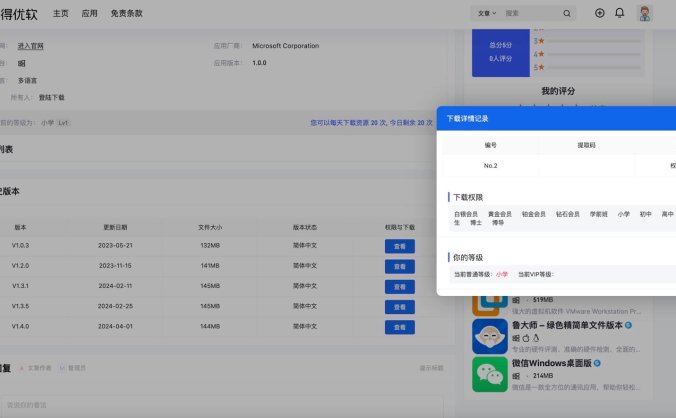Click the 2024-04-01 date cell
Screen dimensions: 676x418
115,326
